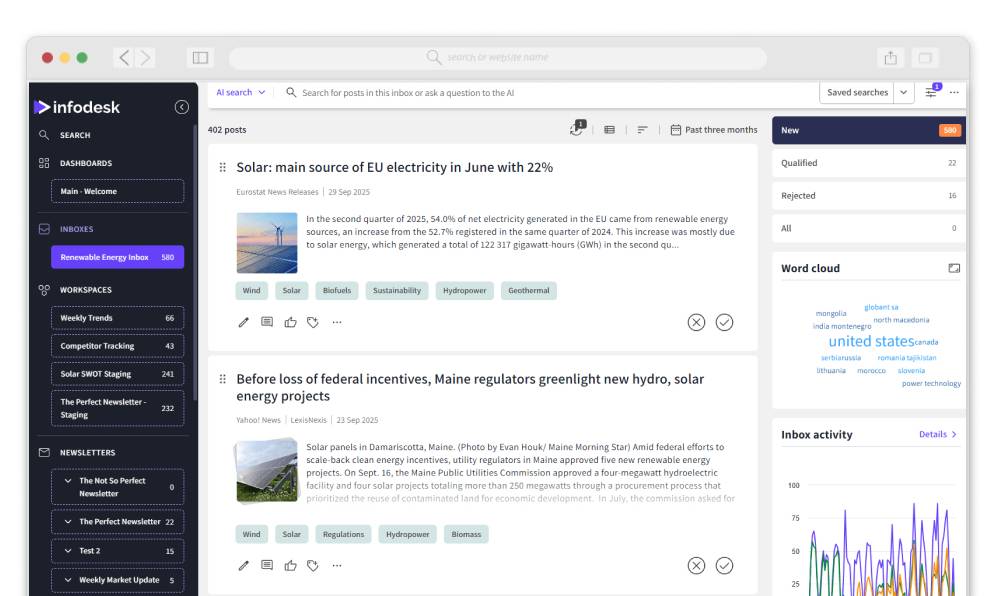Image resolution: width=1000 pixels, height=596 pixels.
Task: Switch to the Qualified tab
Action: (868, 162)
